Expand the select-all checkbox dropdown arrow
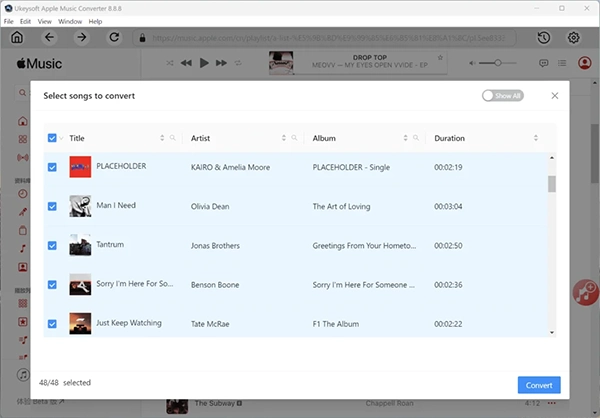 [x=62, y=138]
